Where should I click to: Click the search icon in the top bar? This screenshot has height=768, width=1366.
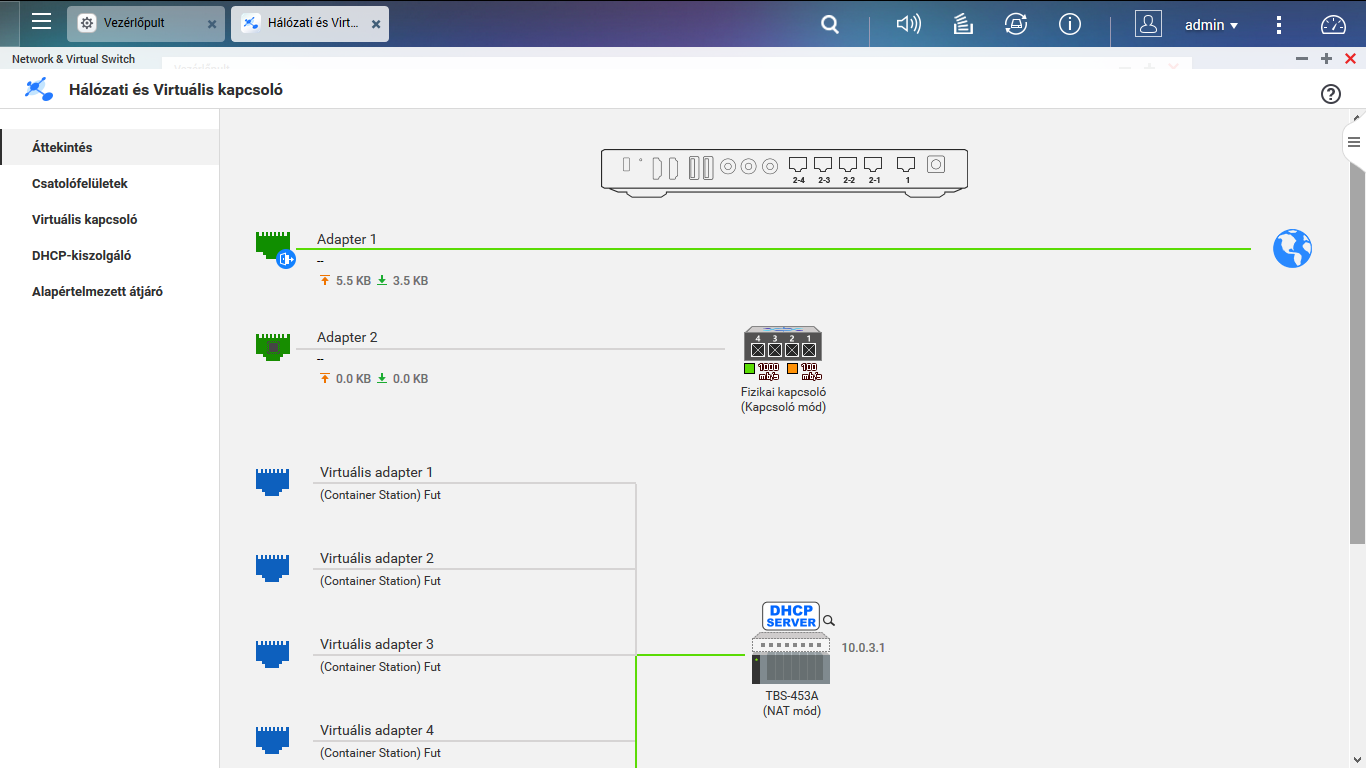829,24
